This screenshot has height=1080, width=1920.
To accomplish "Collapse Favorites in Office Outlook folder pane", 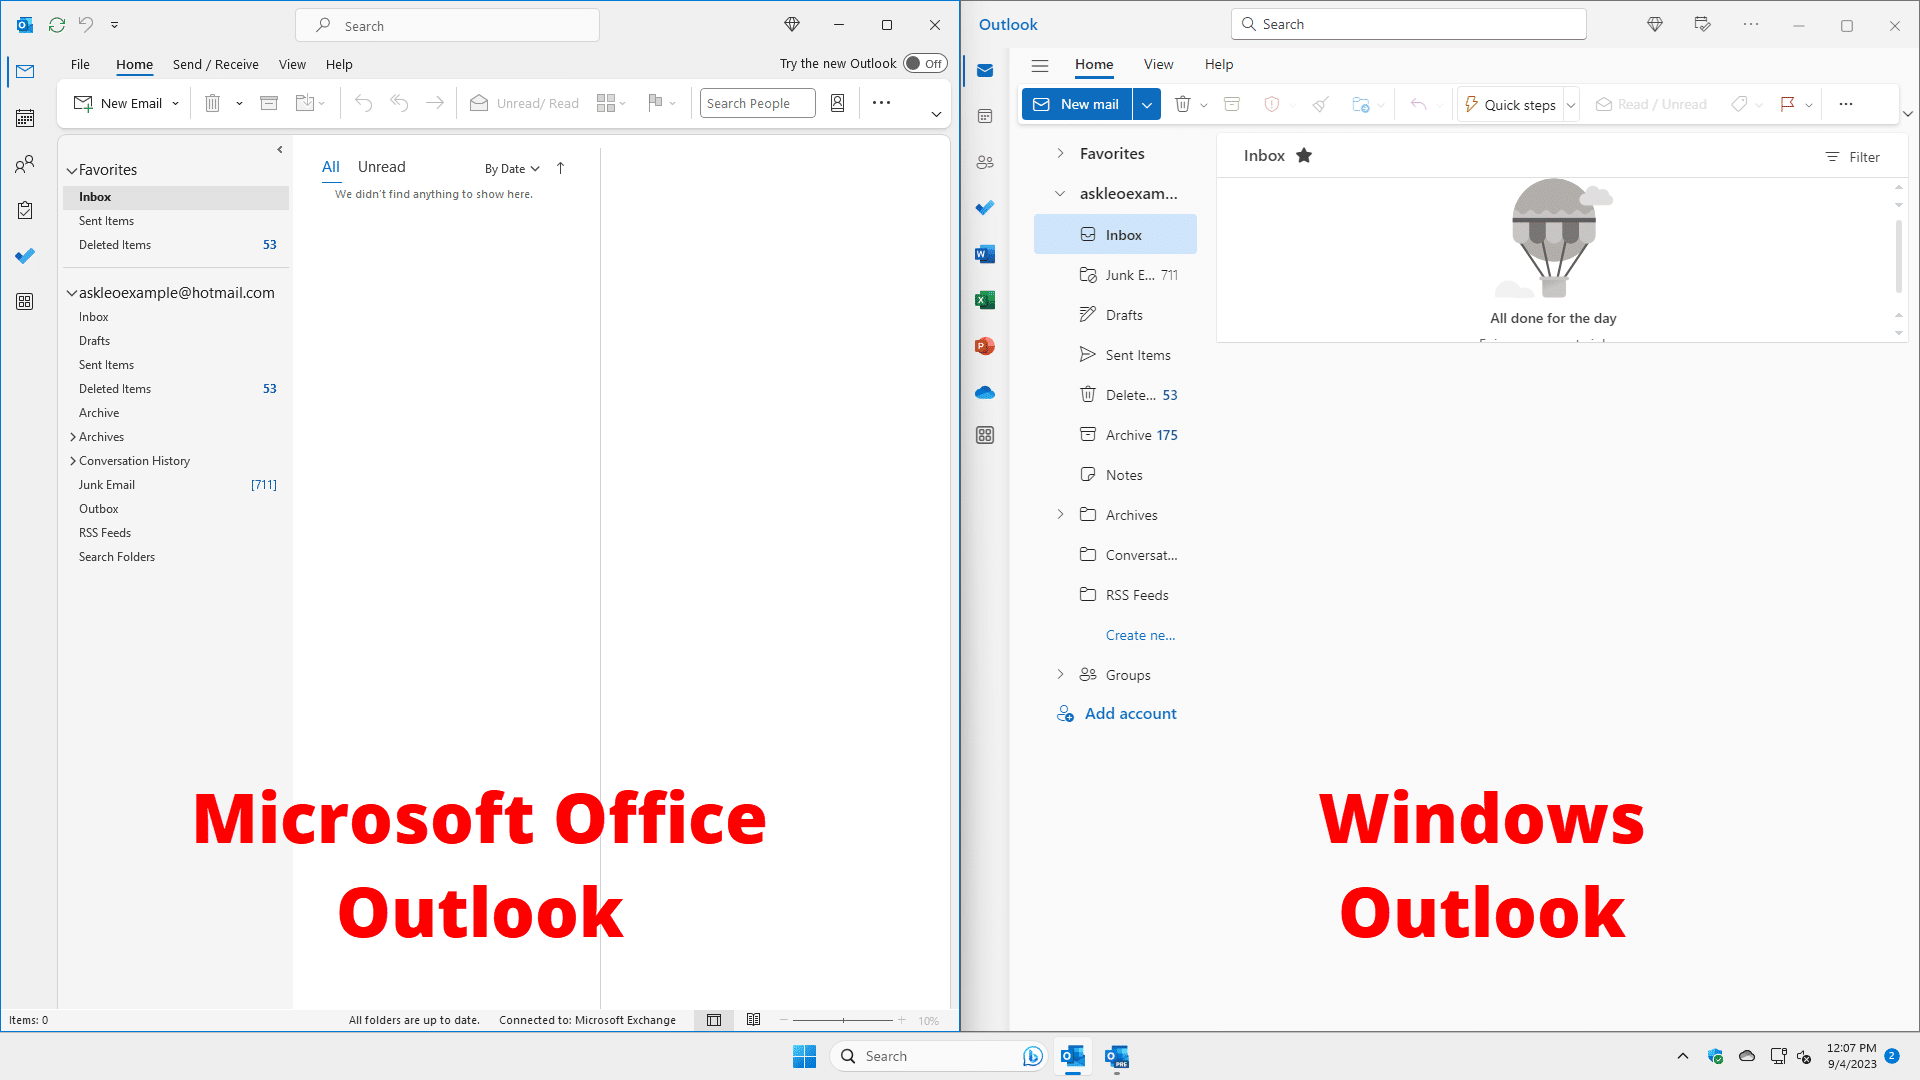I will click(72, 171).
